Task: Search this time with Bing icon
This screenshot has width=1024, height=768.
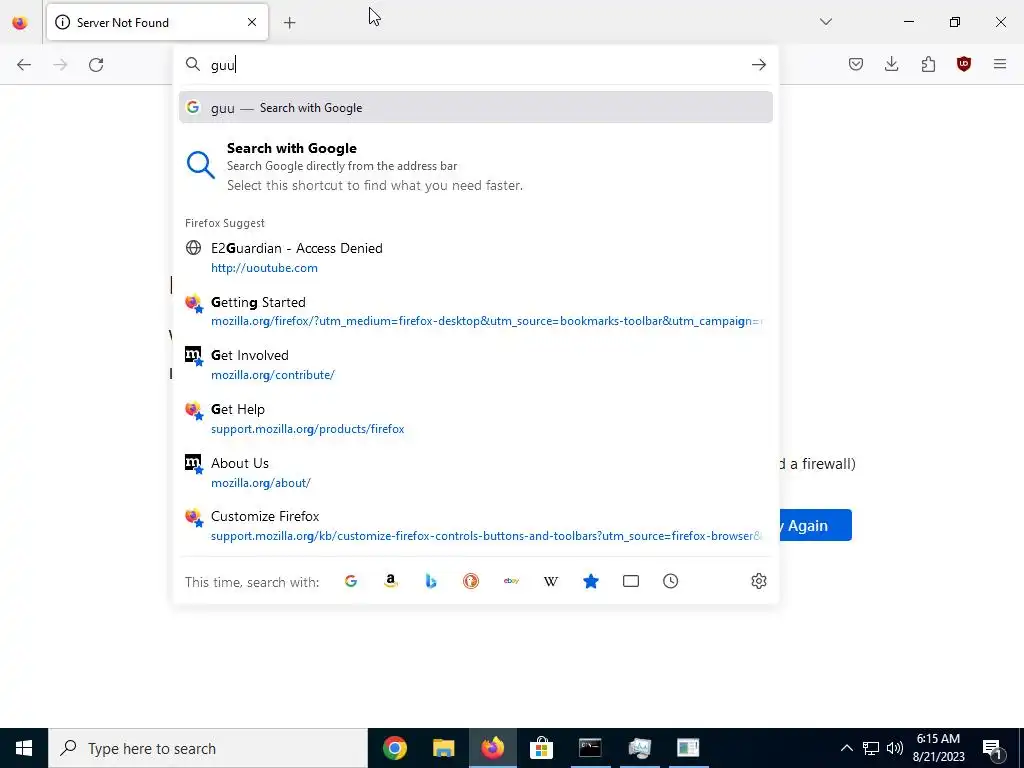Action: pos(431,581)
